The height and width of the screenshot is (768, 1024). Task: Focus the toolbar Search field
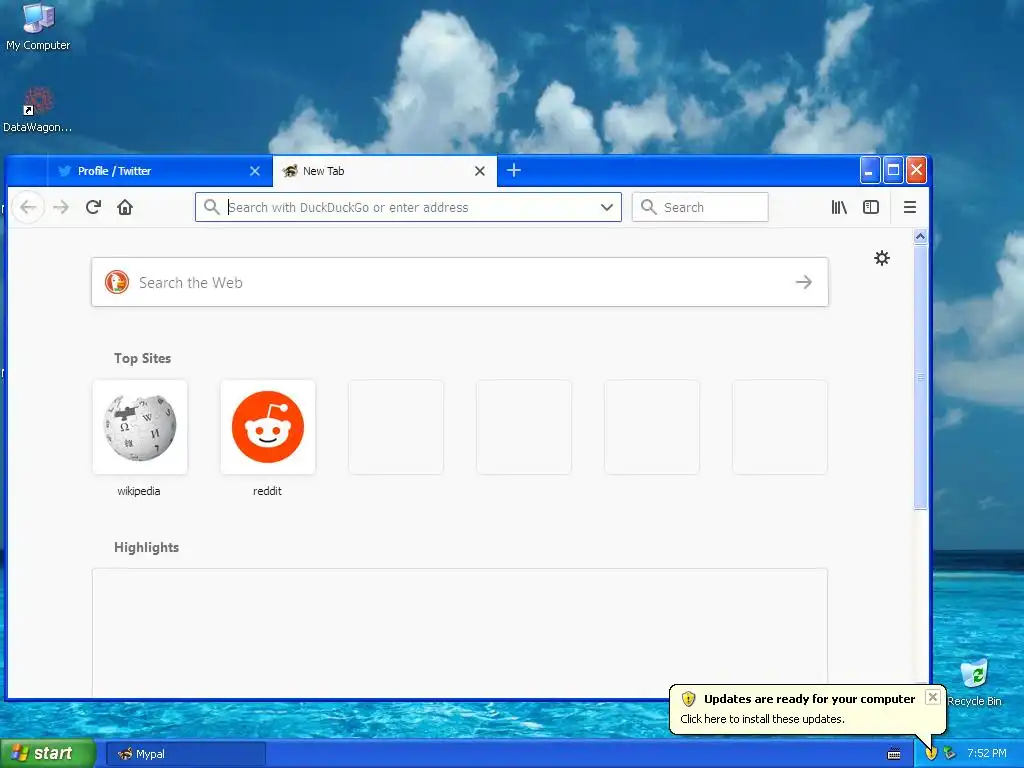coord(700,207)
